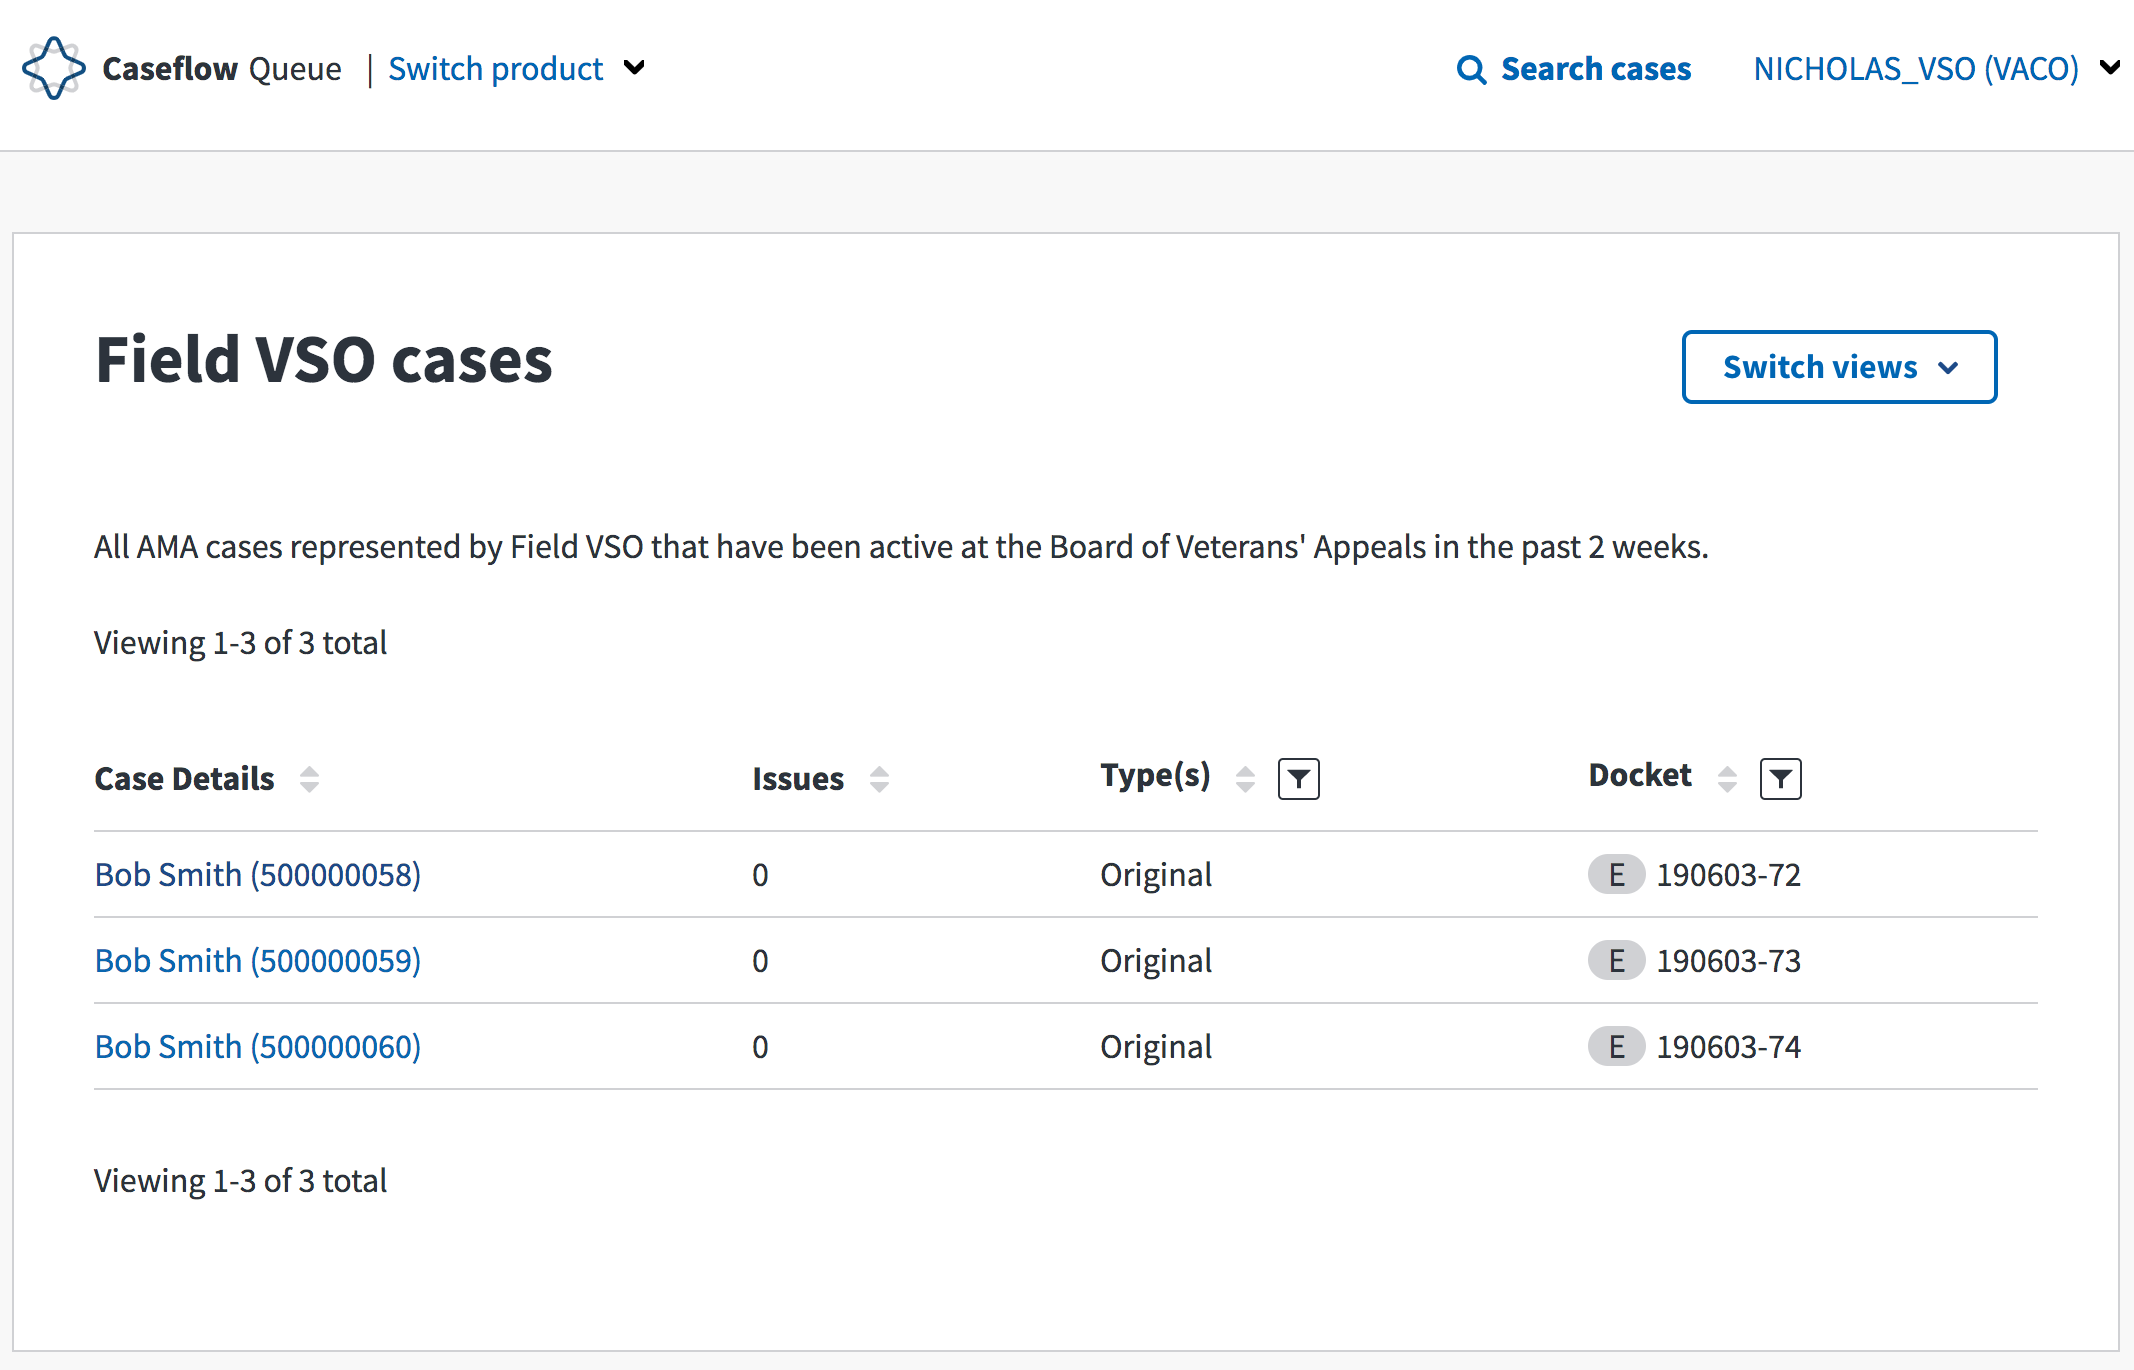Viewport: 2134px width, 1370px height.
Task: Click issues count for Bob Smith (500000059)
Action: pyautogui.click(x=760, y=961)
